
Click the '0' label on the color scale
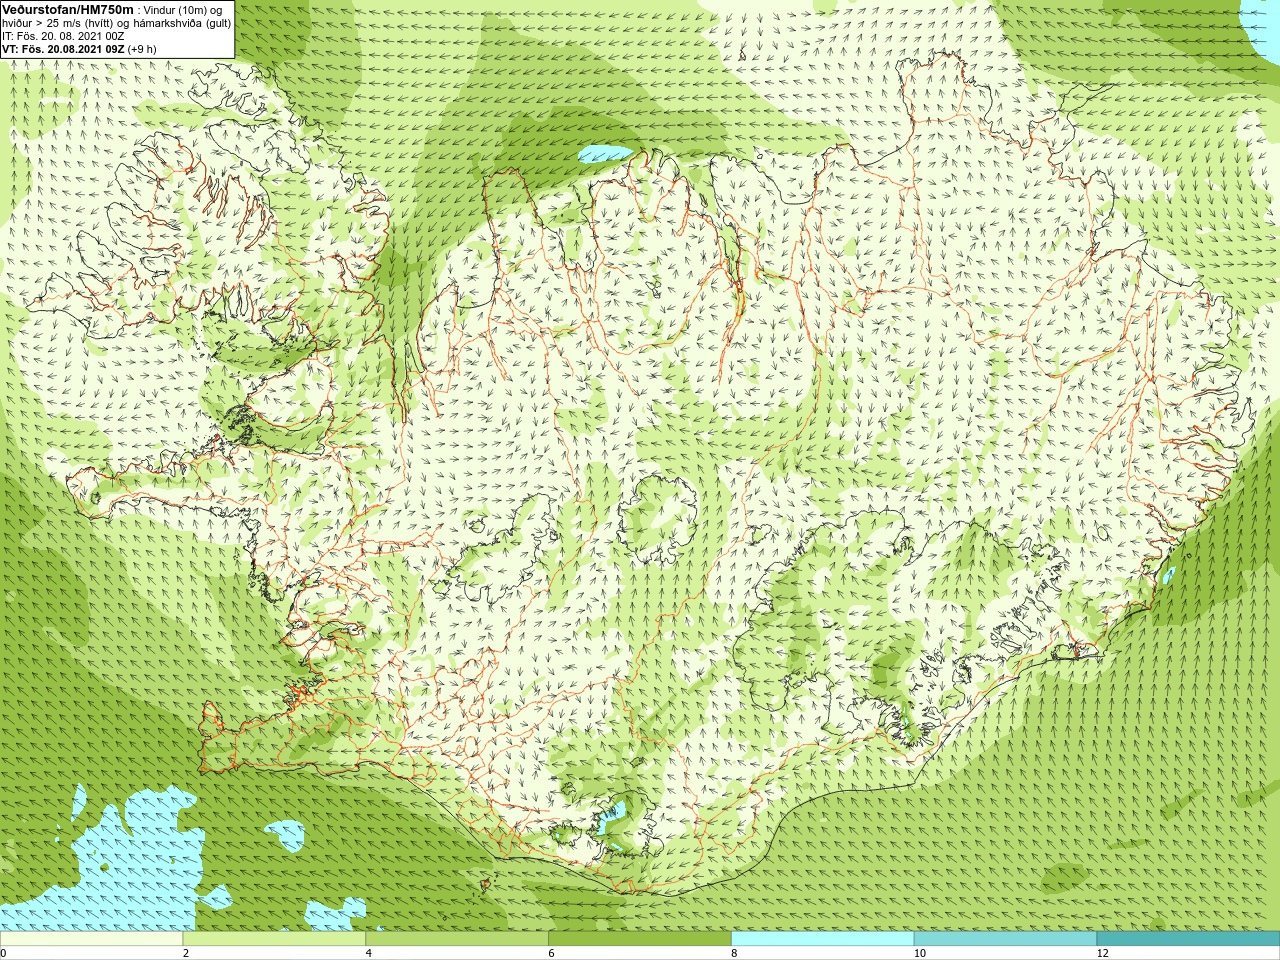(3, 953)
